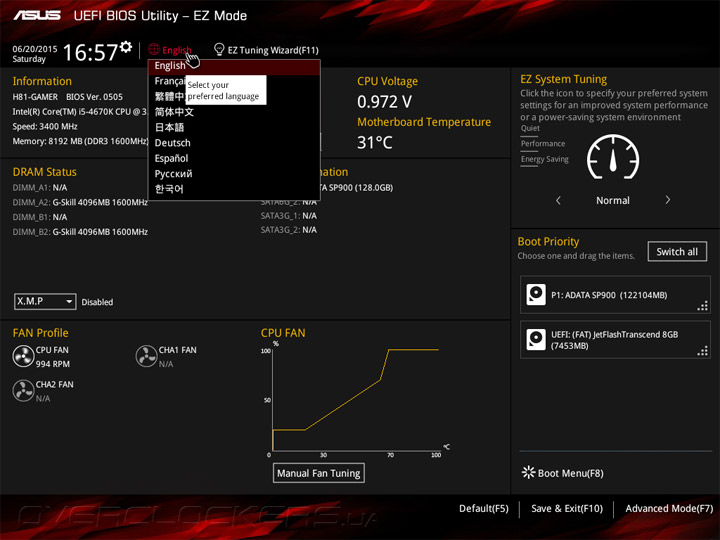Click H81-GAMER BIOS Ver. 0505 text
The width and height of the screenshot is (720, 540).
68,97
